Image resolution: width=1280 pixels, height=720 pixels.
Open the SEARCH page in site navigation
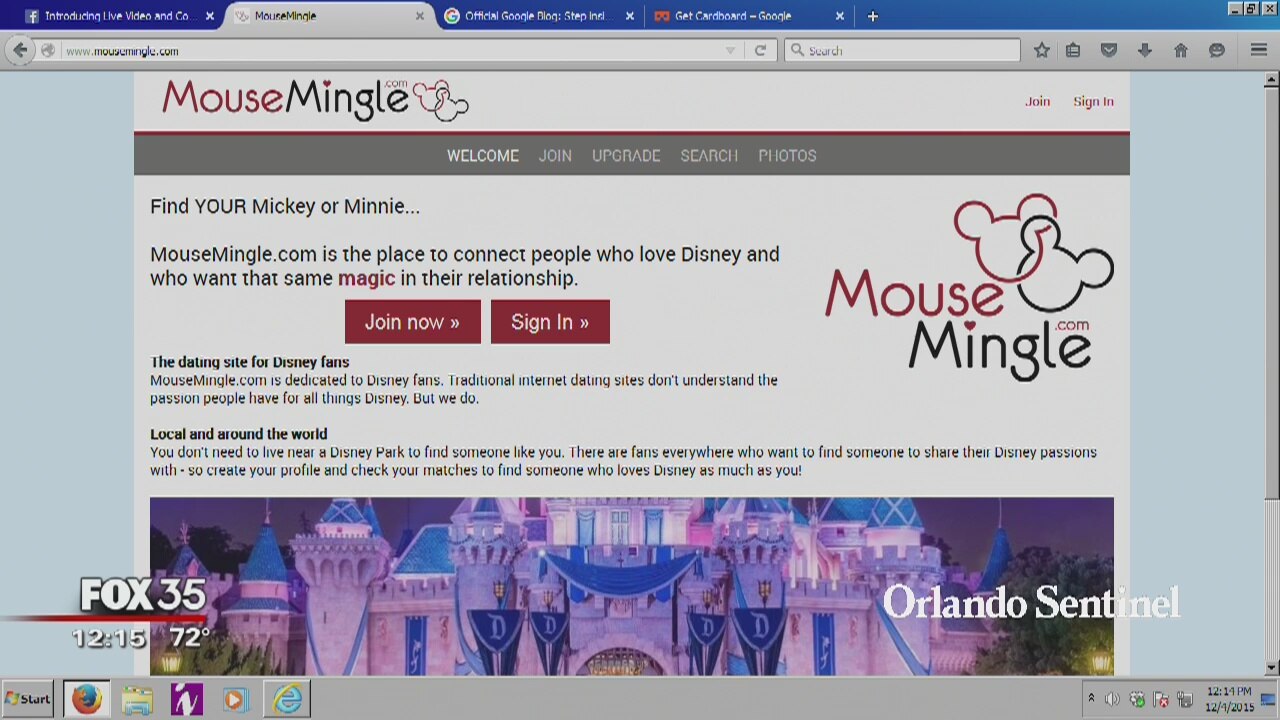click(709, 156)
